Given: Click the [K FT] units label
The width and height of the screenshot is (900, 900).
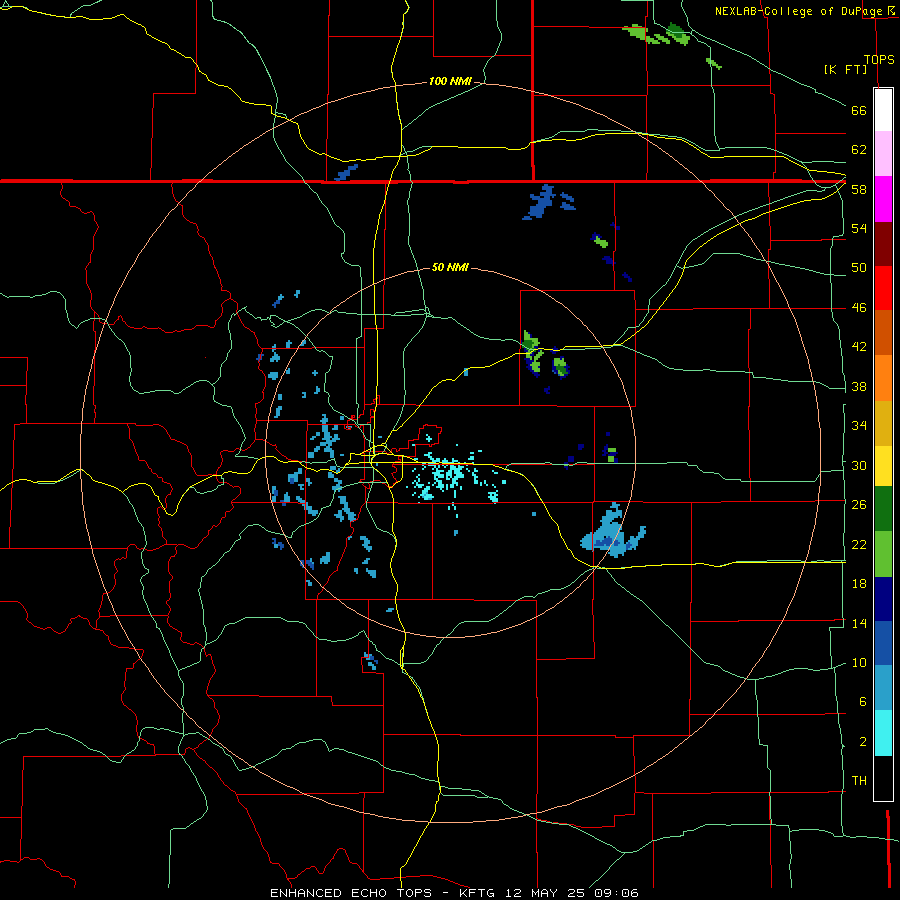Looking at the screenshot, I should (845, 69).
